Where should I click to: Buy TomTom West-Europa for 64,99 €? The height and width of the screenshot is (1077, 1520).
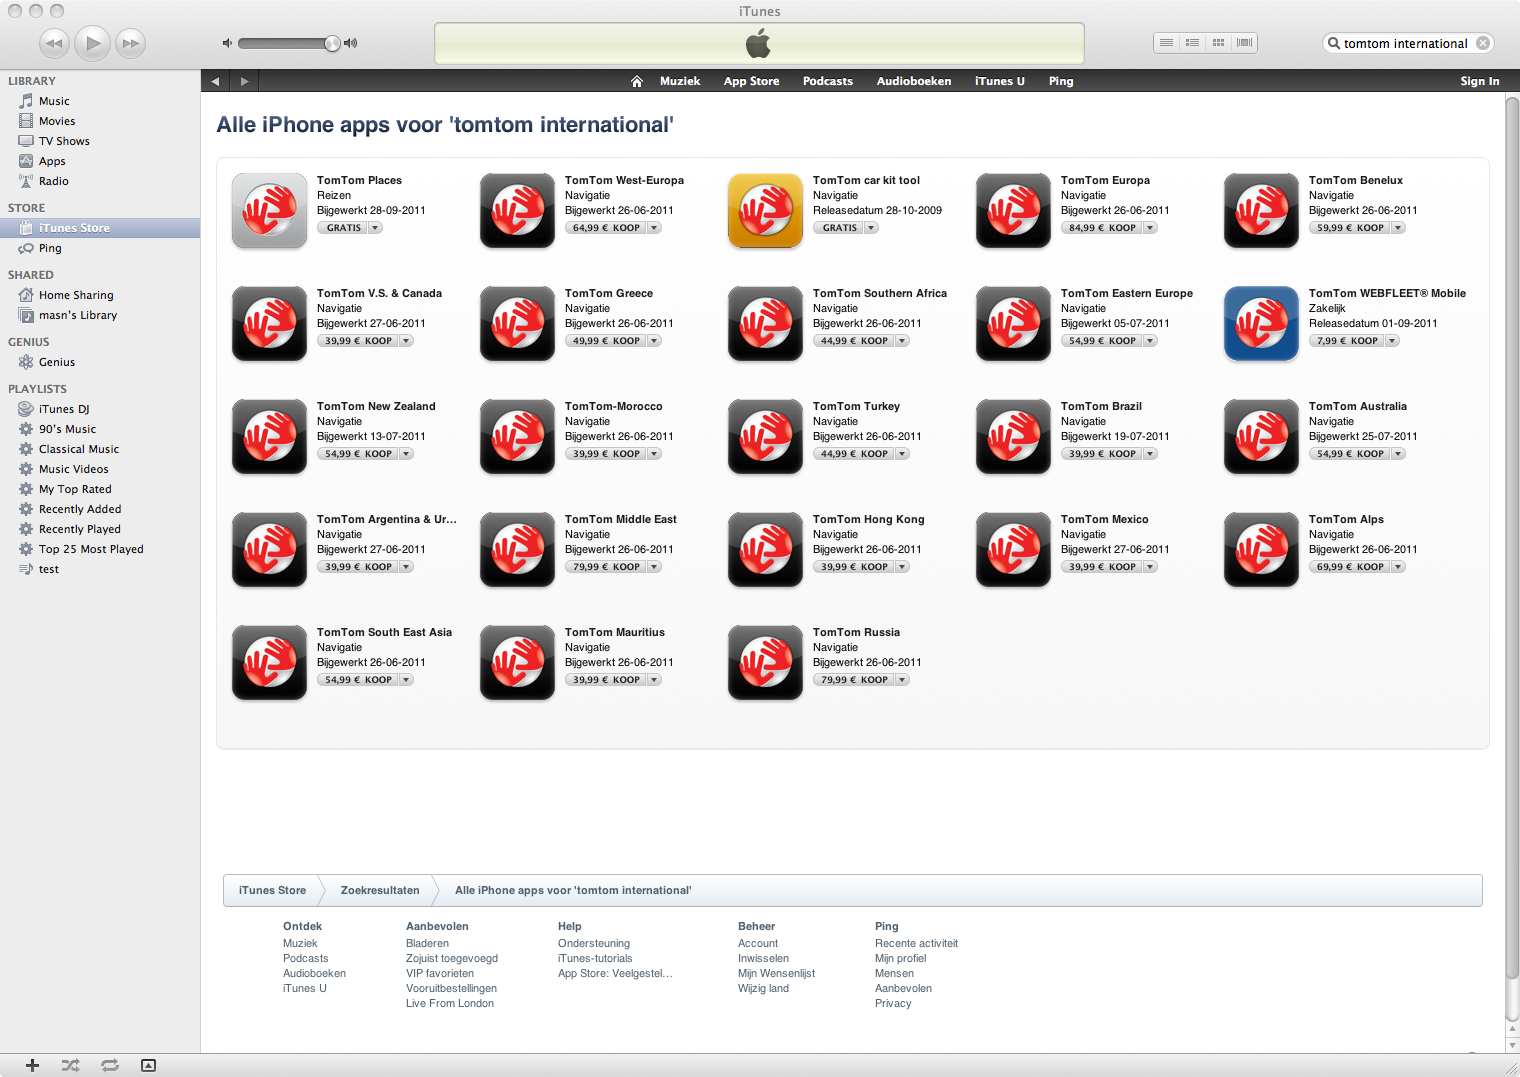606,228
